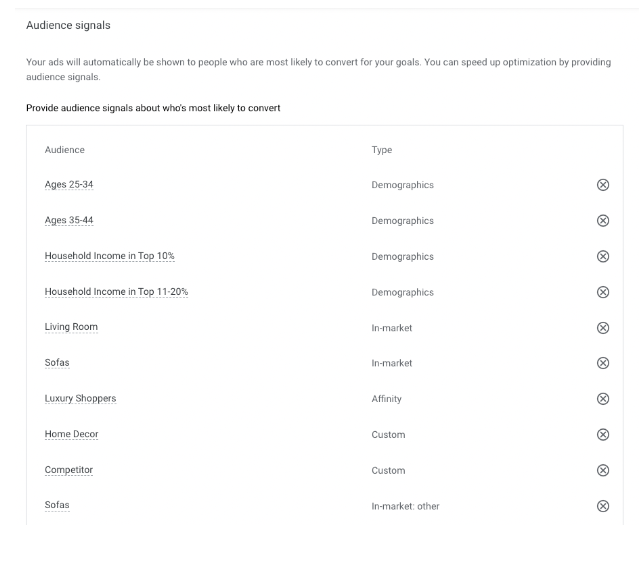The height and width of the screenshot is (561, 640).
Task: Remove Household Income in Top 10% signal
Action: pyautogui.click(x=602, y=256)
